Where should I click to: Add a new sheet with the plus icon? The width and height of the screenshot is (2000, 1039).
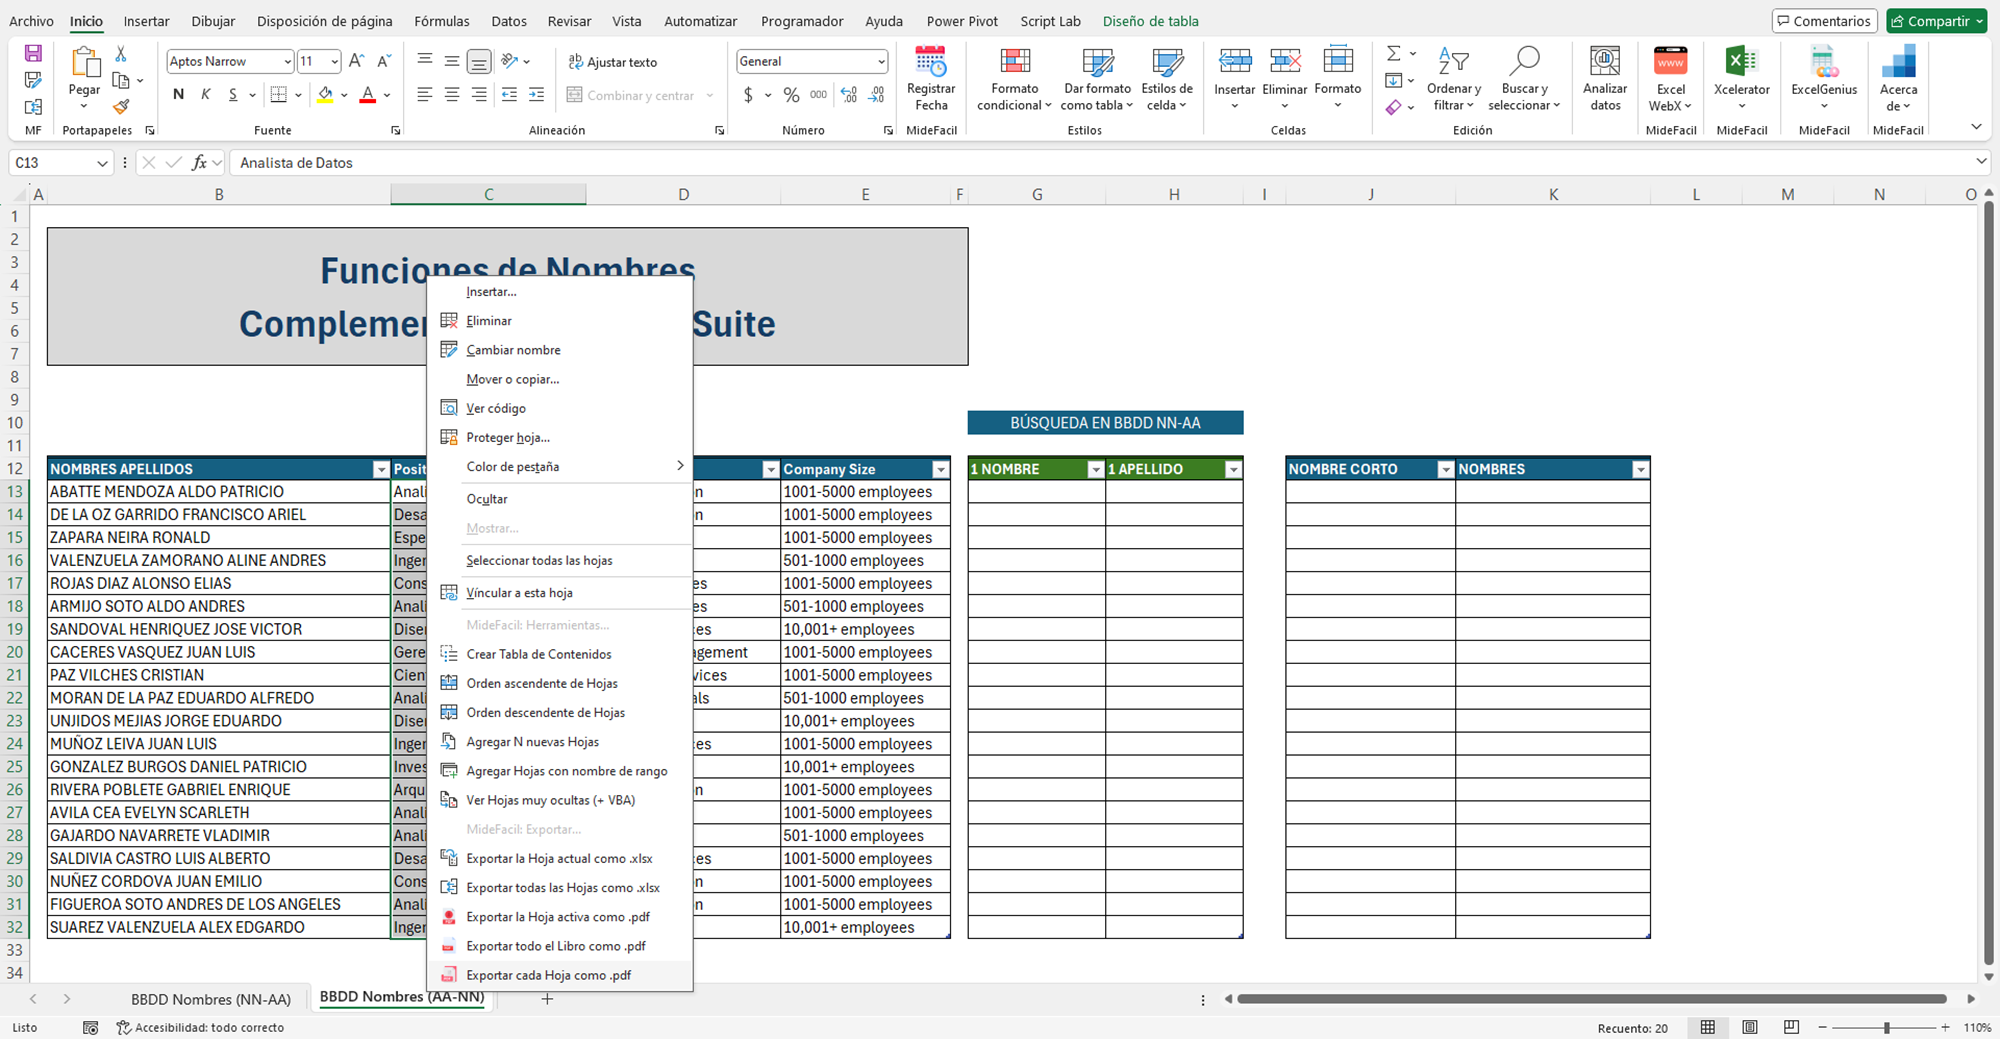click(547, 999)
